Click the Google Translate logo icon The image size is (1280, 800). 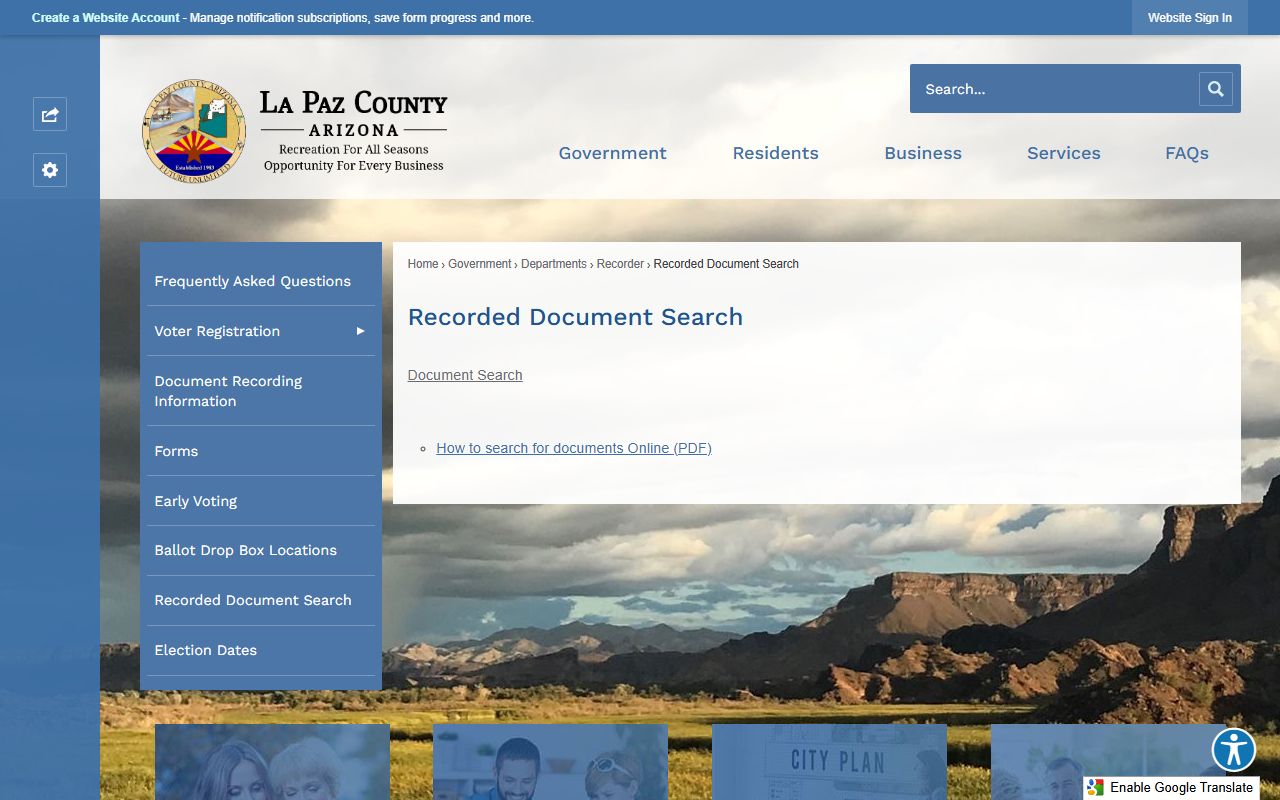1096,788
